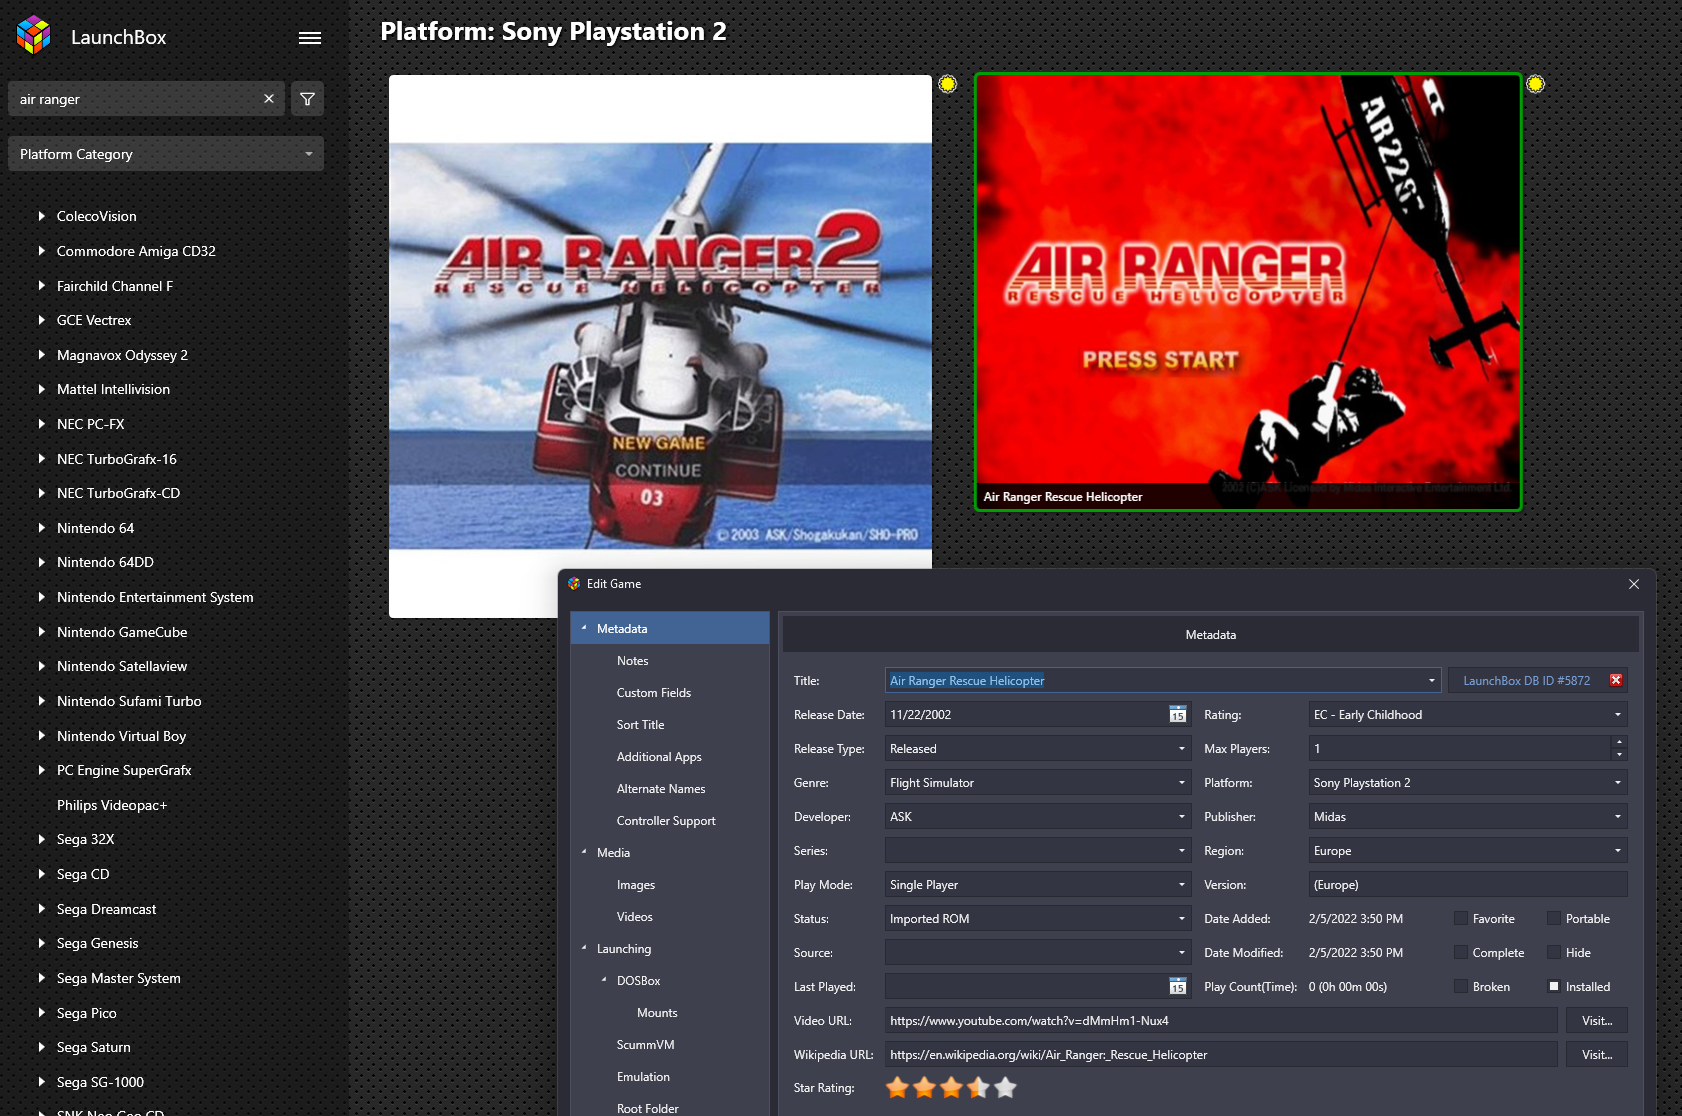Select Air Ranger Rescue Helicopter thumbnail
The width and height of the screenshot is (1682, 1116).
click(1248, 292)
